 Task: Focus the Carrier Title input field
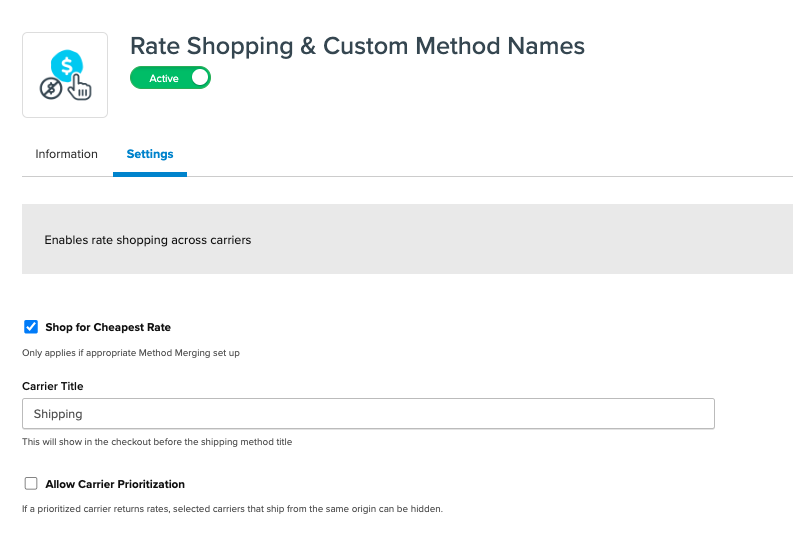tap(368, 414)
